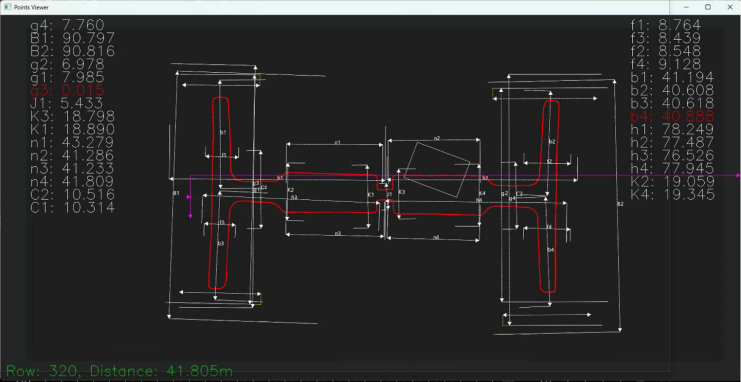741x382 pixels.
Task: Click the n3 dimension label in drawing
Action: [337, 234]
